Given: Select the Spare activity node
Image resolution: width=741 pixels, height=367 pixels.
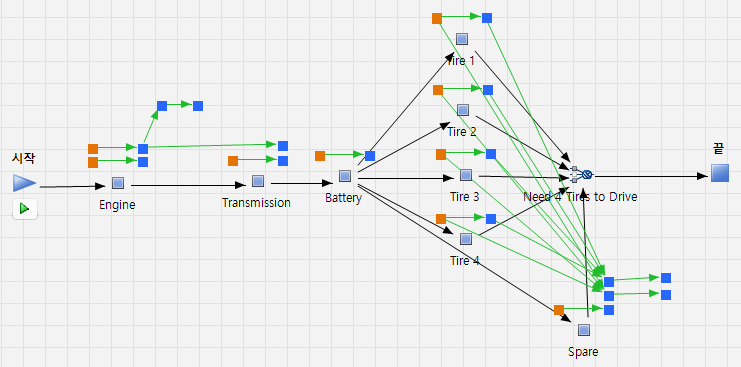Looking at the screenshot, I should click(584, 329).
